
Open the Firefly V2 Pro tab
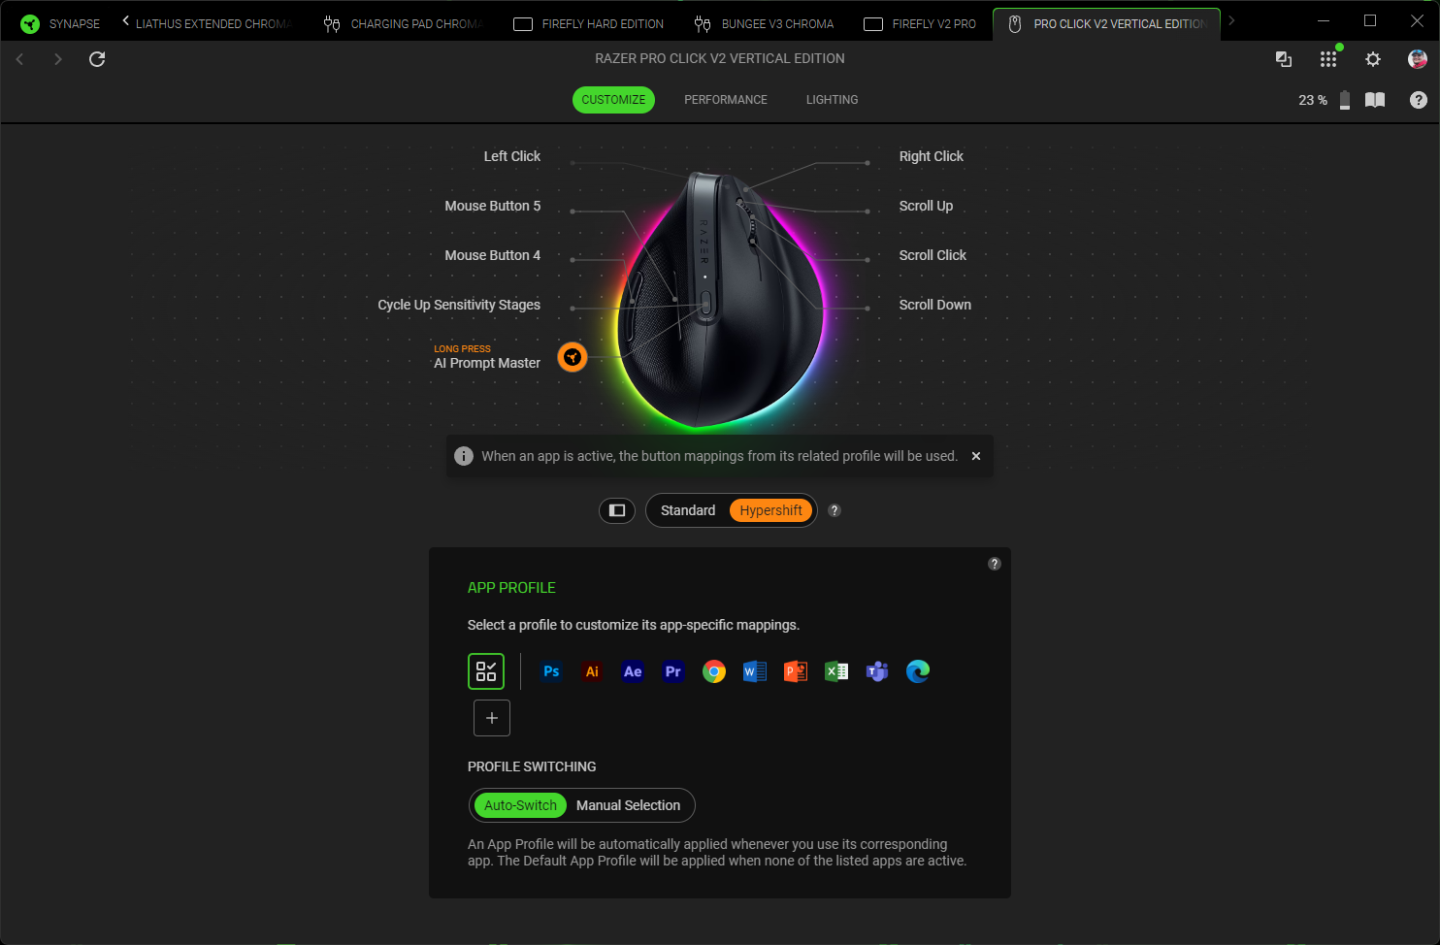[920, 23]
